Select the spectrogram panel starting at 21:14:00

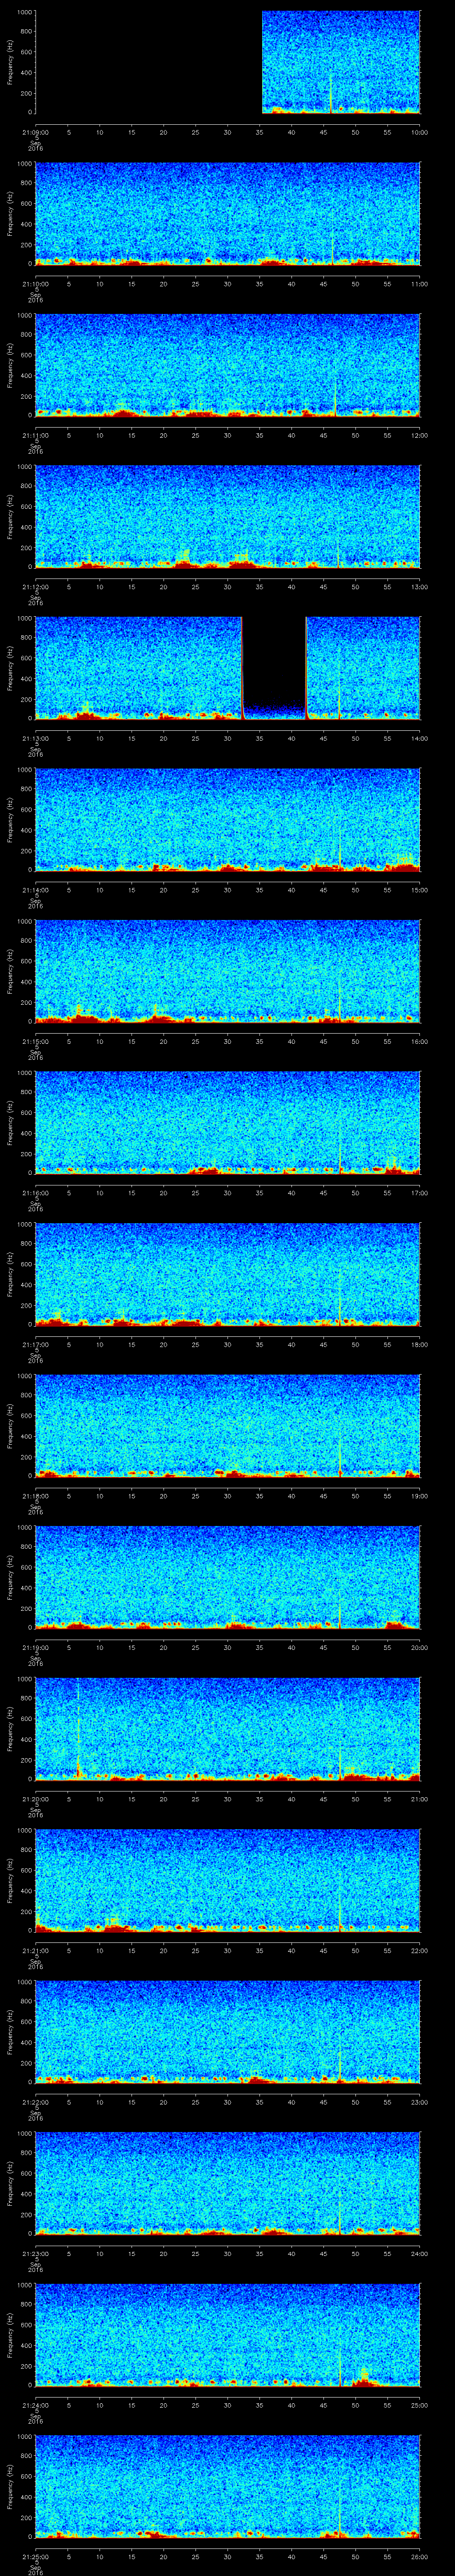coord(227,820)
